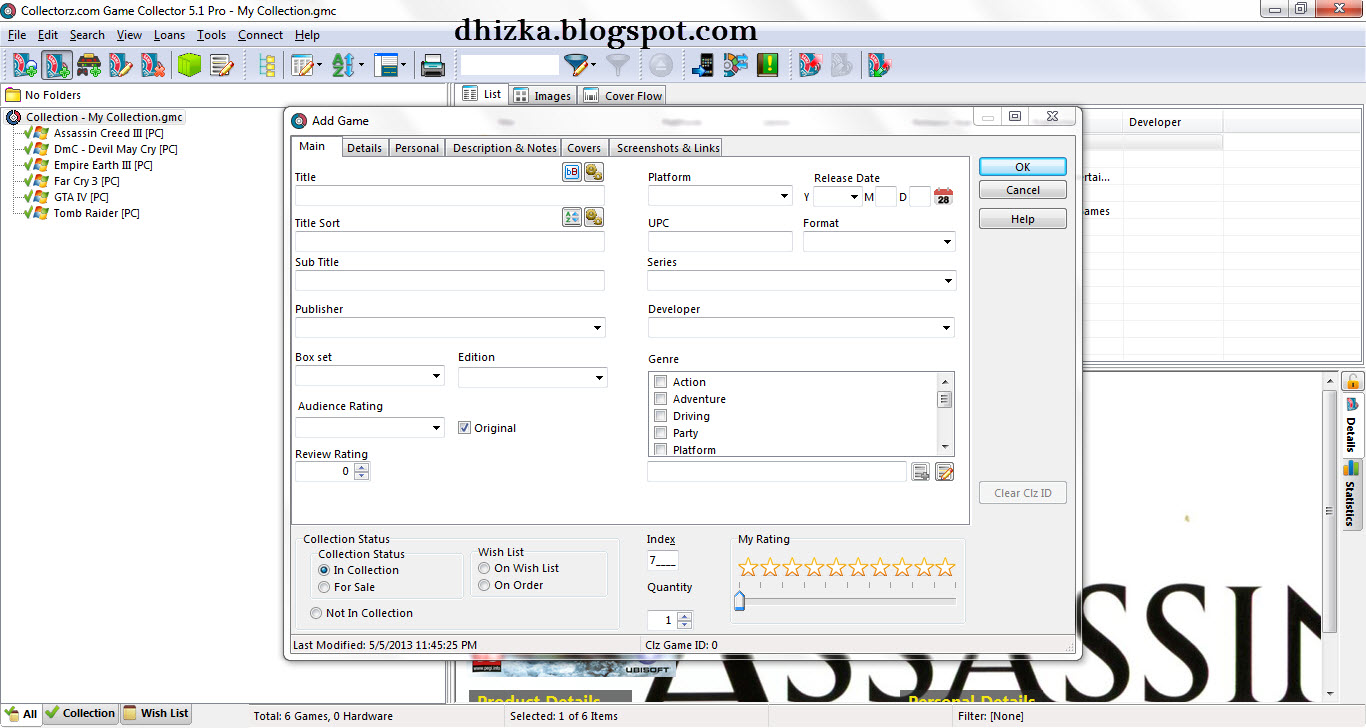Click the A-Z sort order toolbar icon
This screenshot has height=728, width=1366.
point(343,65)
